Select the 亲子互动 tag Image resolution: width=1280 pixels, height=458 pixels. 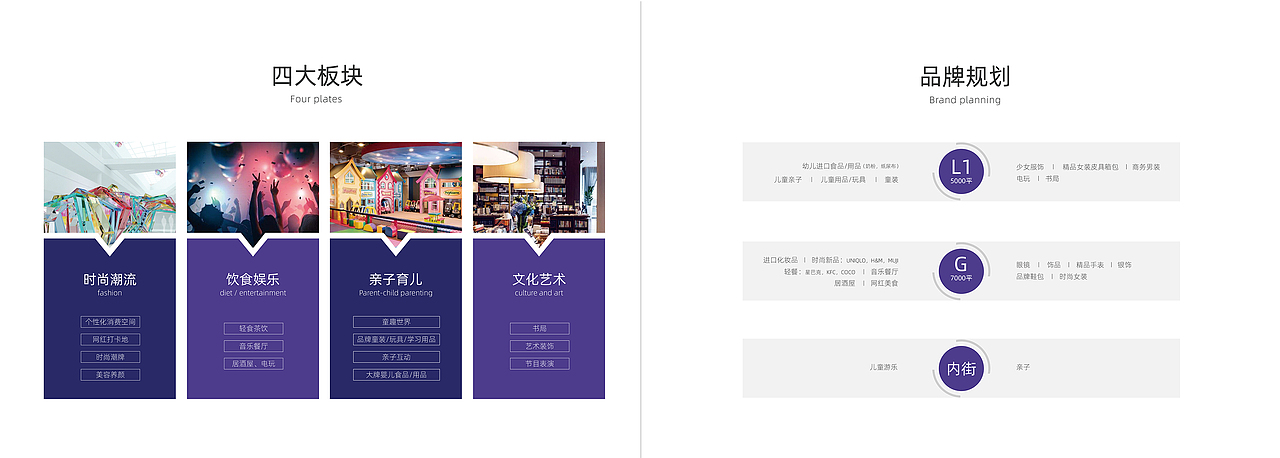coord(396,357)
